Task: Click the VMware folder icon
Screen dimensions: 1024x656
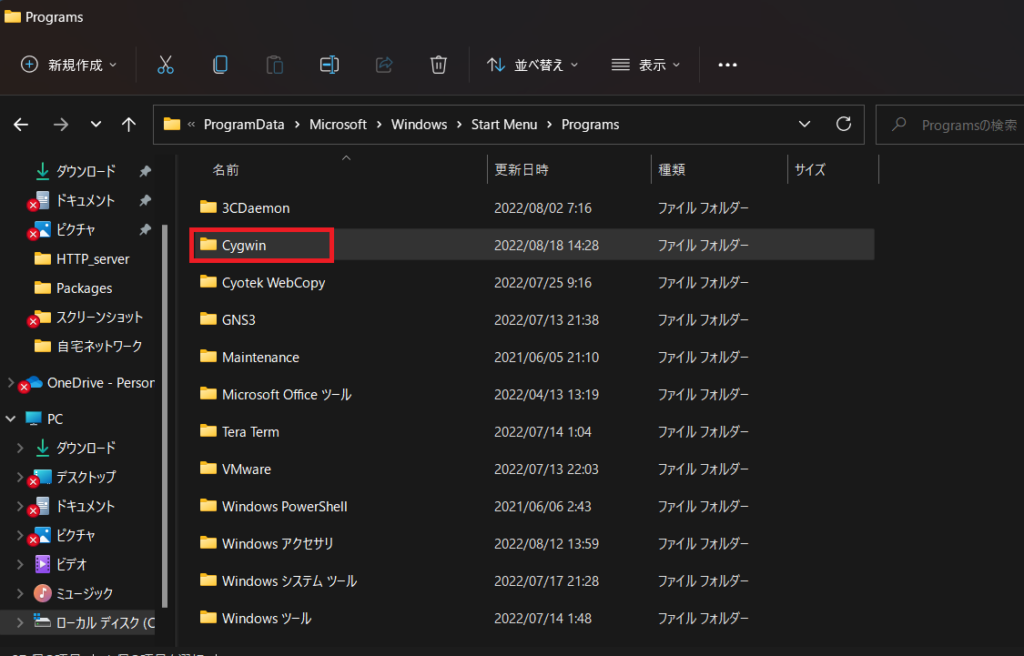Action: pos(208,468)
